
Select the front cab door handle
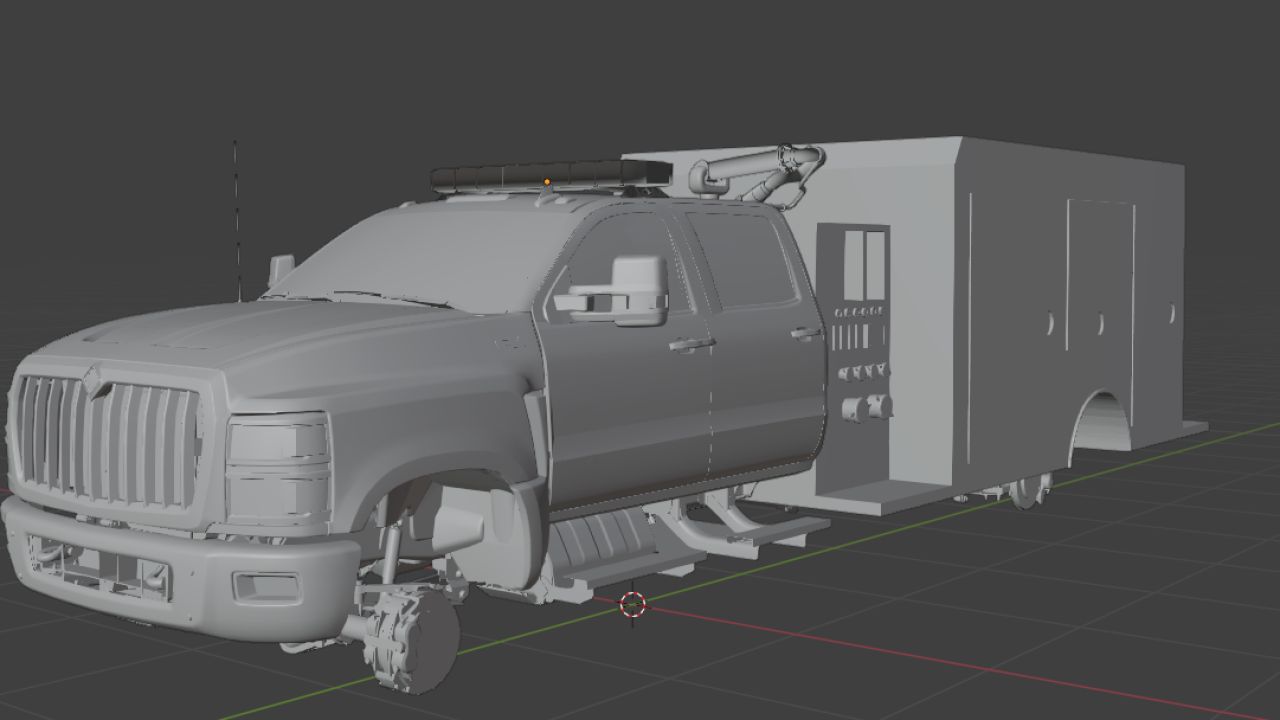pyautogui.click(x=691, y=345)
